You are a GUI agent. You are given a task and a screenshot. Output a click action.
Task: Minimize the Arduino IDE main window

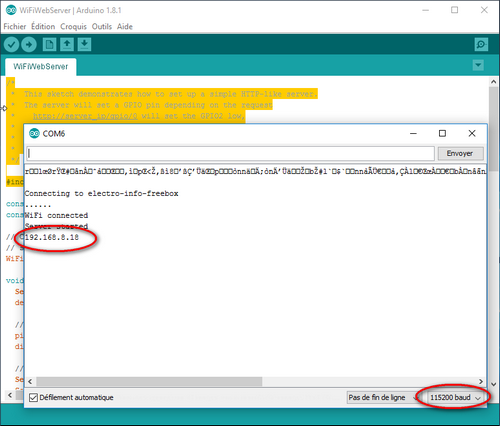pos(425,10)
